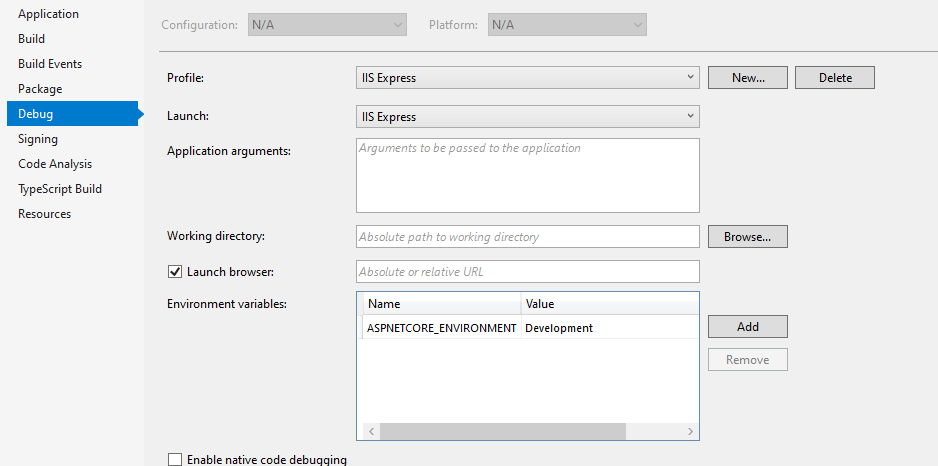Switch to the Build tab

(x=31, y=39)
